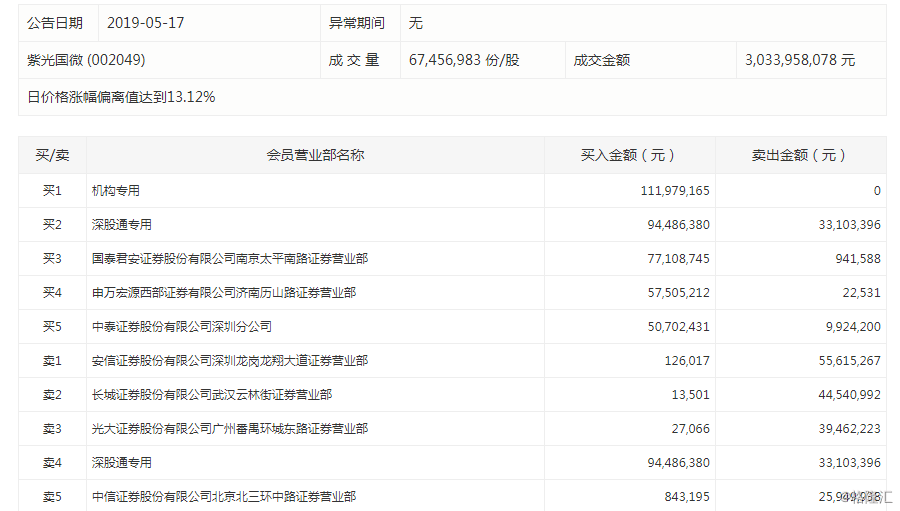Click the 买3 rank cell

(x=52, y=258)
